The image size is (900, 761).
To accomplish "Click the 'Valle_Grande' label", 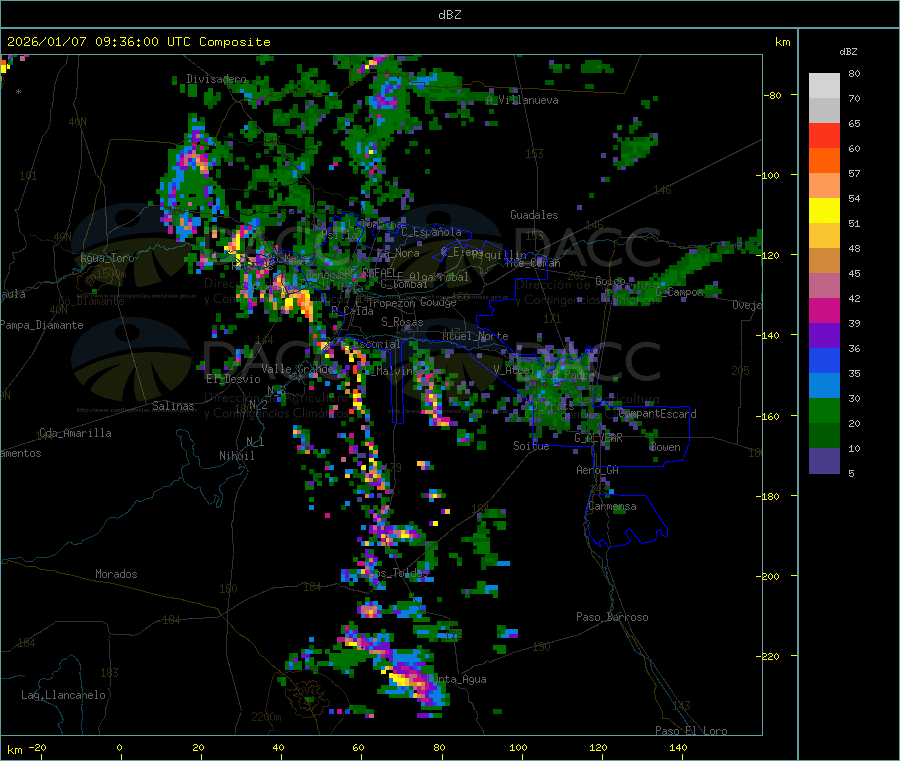I will [297, 368].
